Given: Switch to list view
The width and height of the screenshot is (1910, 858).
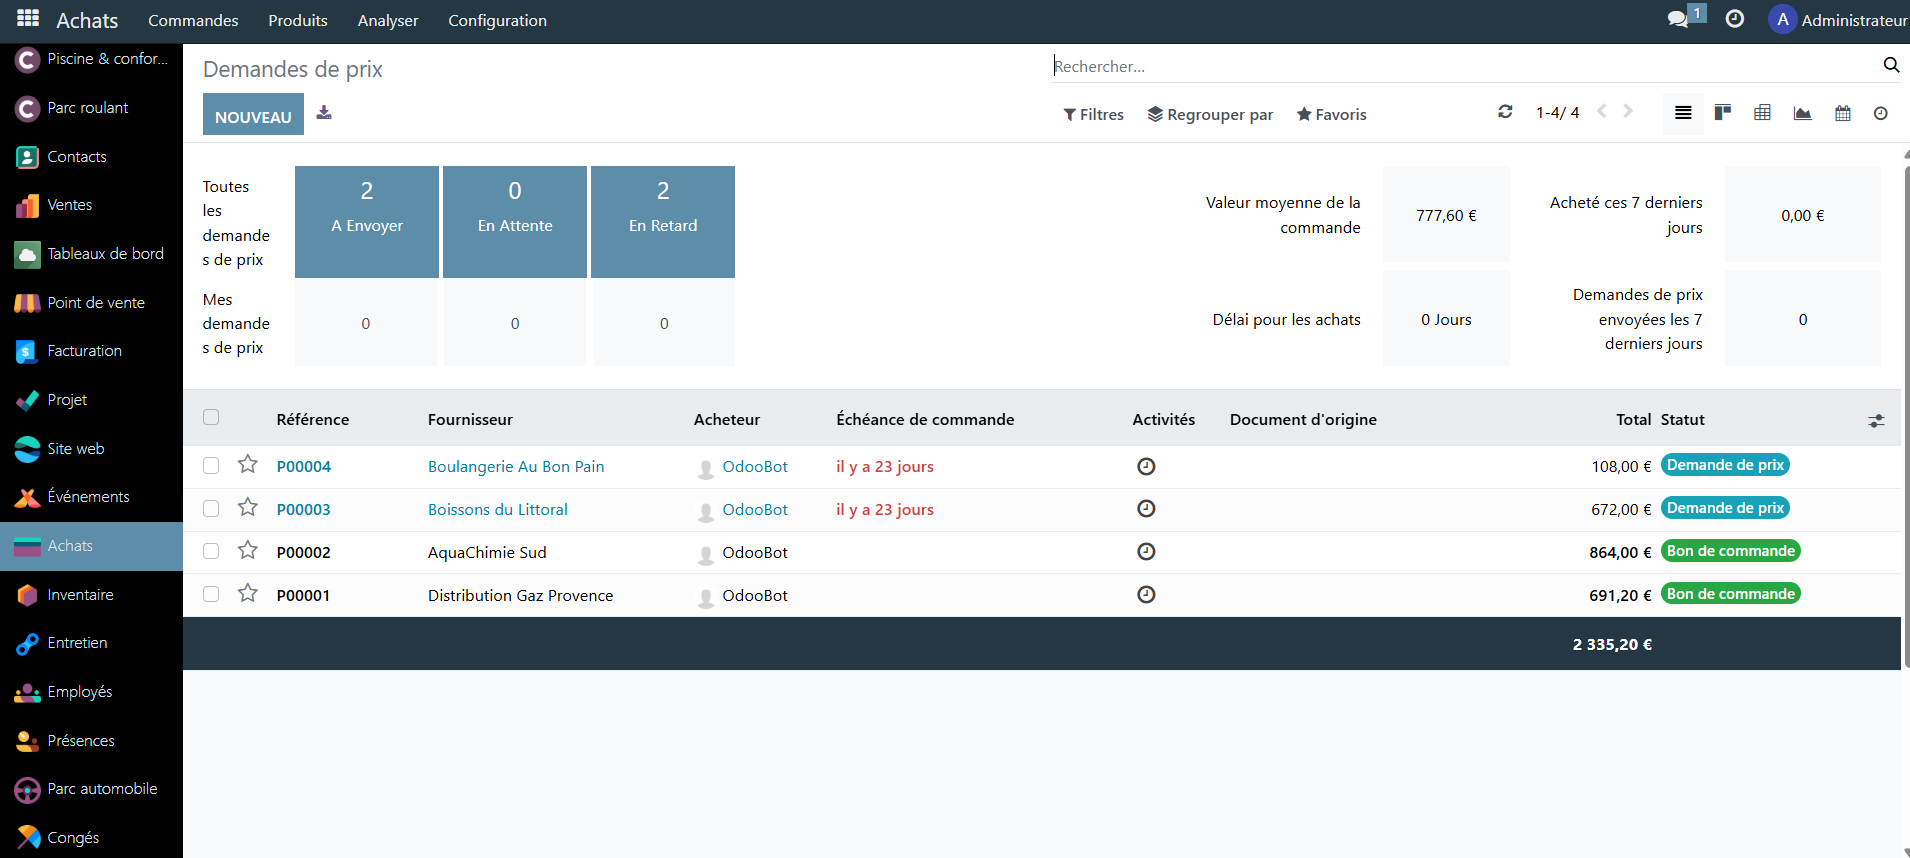Looking at the screenshot, I should pos(1683,113).
